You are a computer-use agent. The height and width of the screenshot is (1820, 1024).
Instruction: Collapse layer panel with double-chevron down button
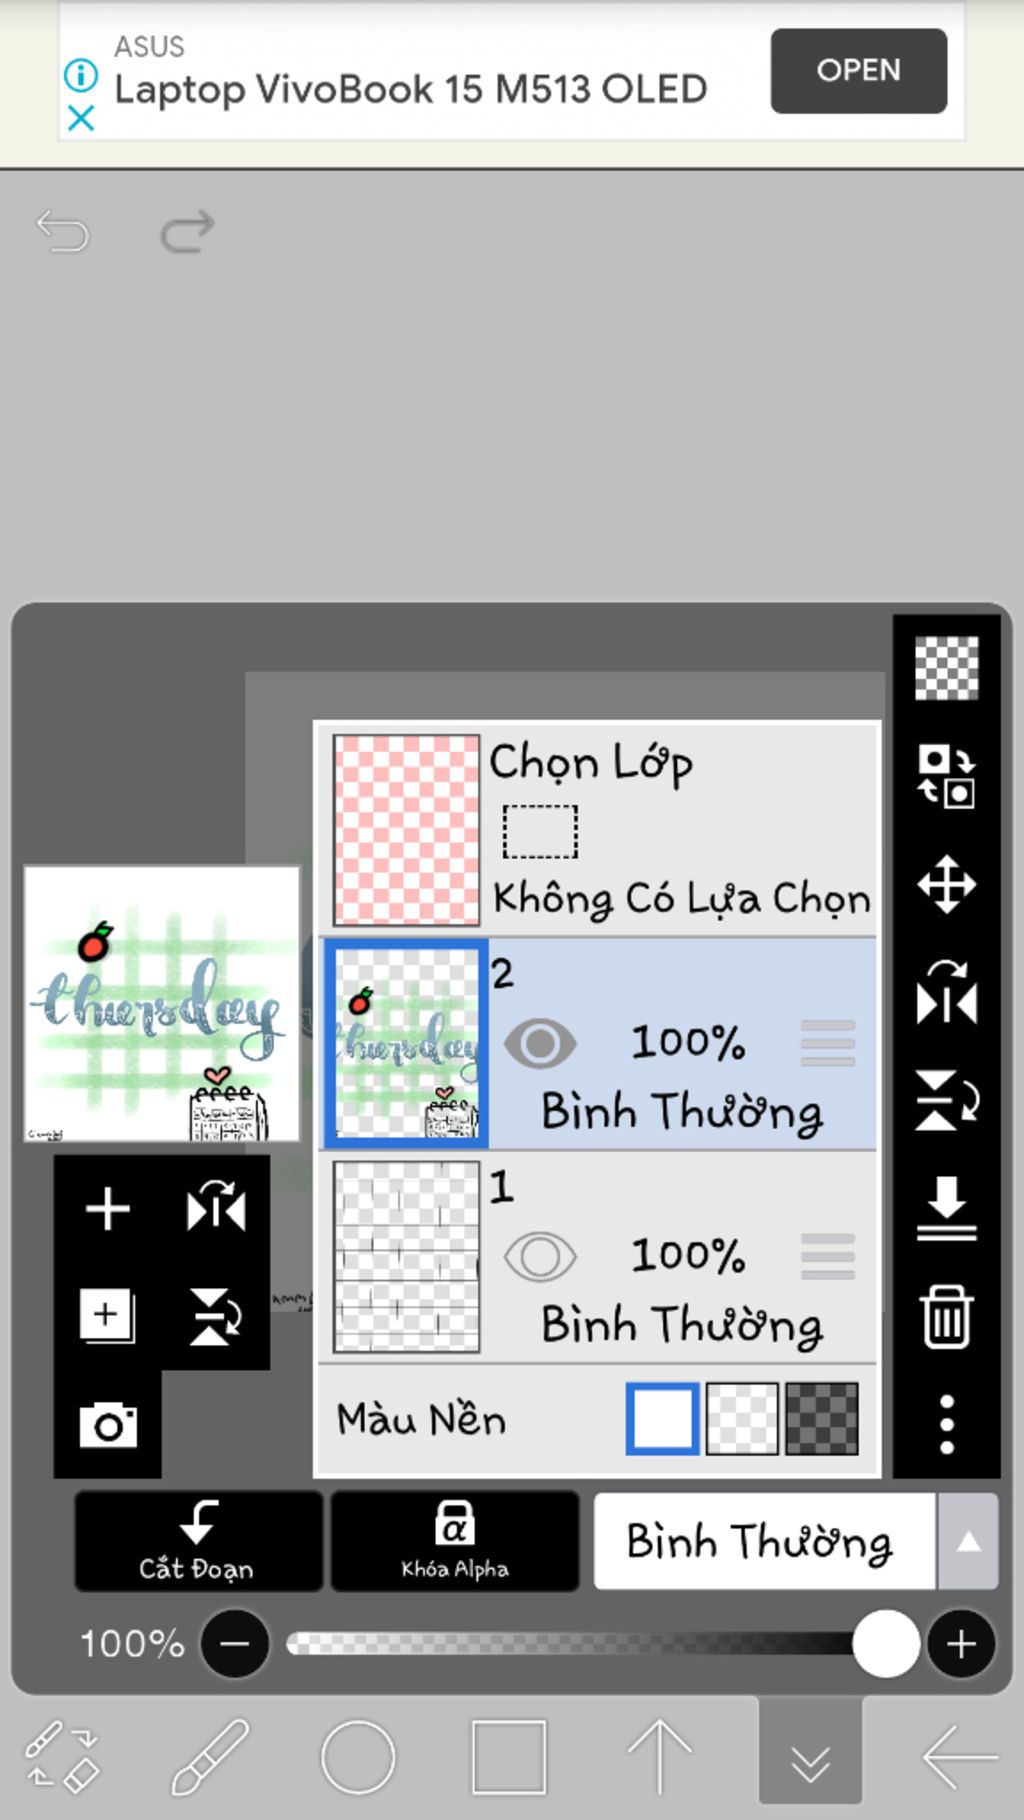click(810, 1757)
